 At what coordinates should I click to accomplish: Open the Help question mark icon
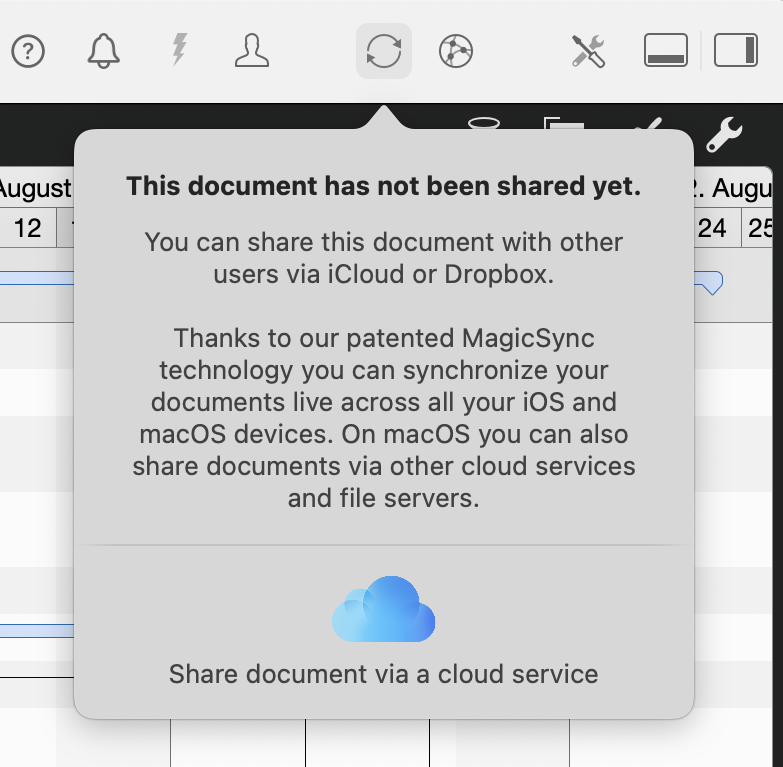pos(28,51)
